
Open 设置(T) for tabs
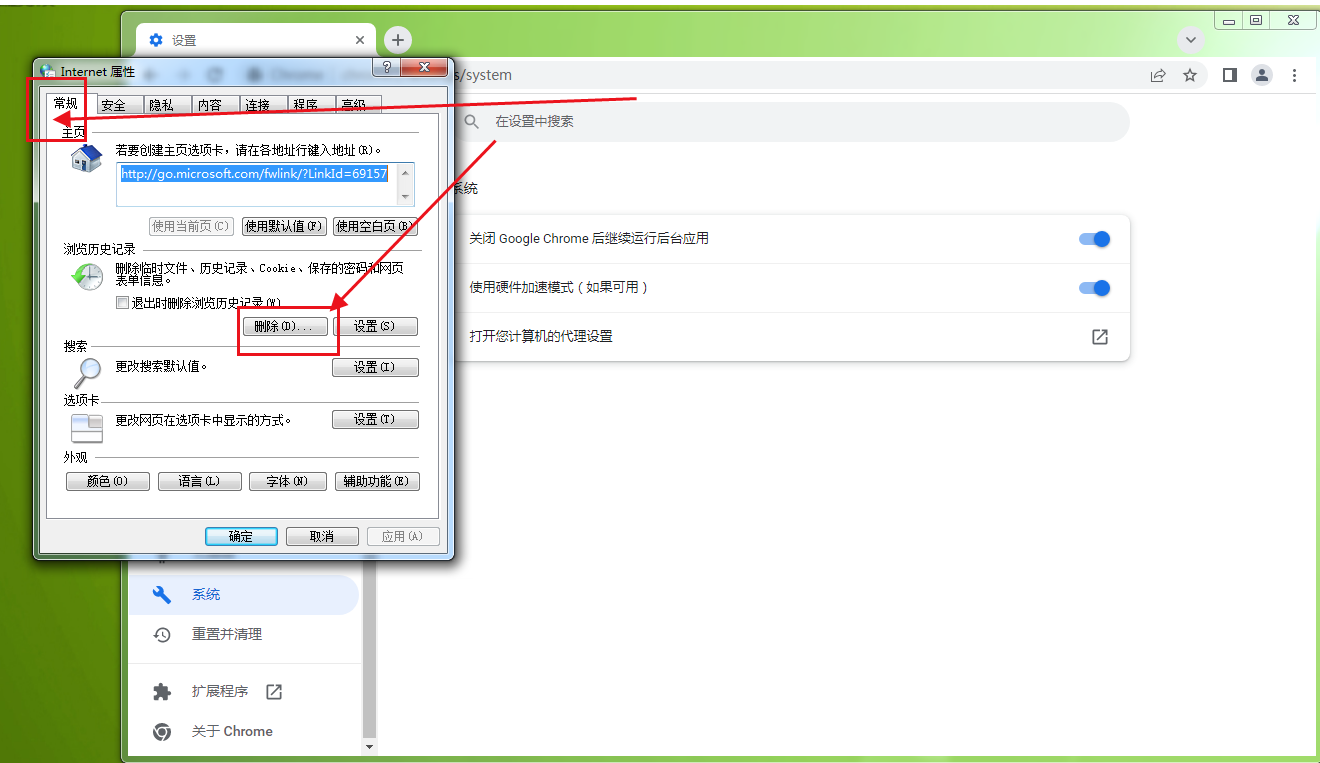click(375, 420)
